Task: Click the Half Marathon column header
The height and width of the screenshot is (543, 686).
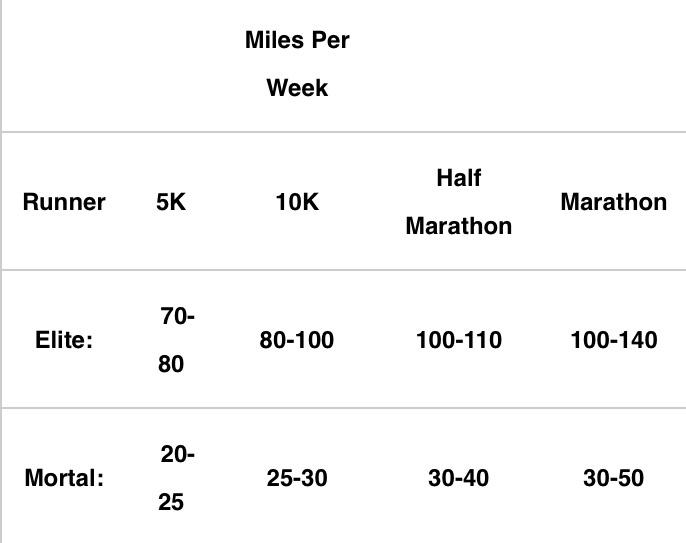Action: point(458,202)
